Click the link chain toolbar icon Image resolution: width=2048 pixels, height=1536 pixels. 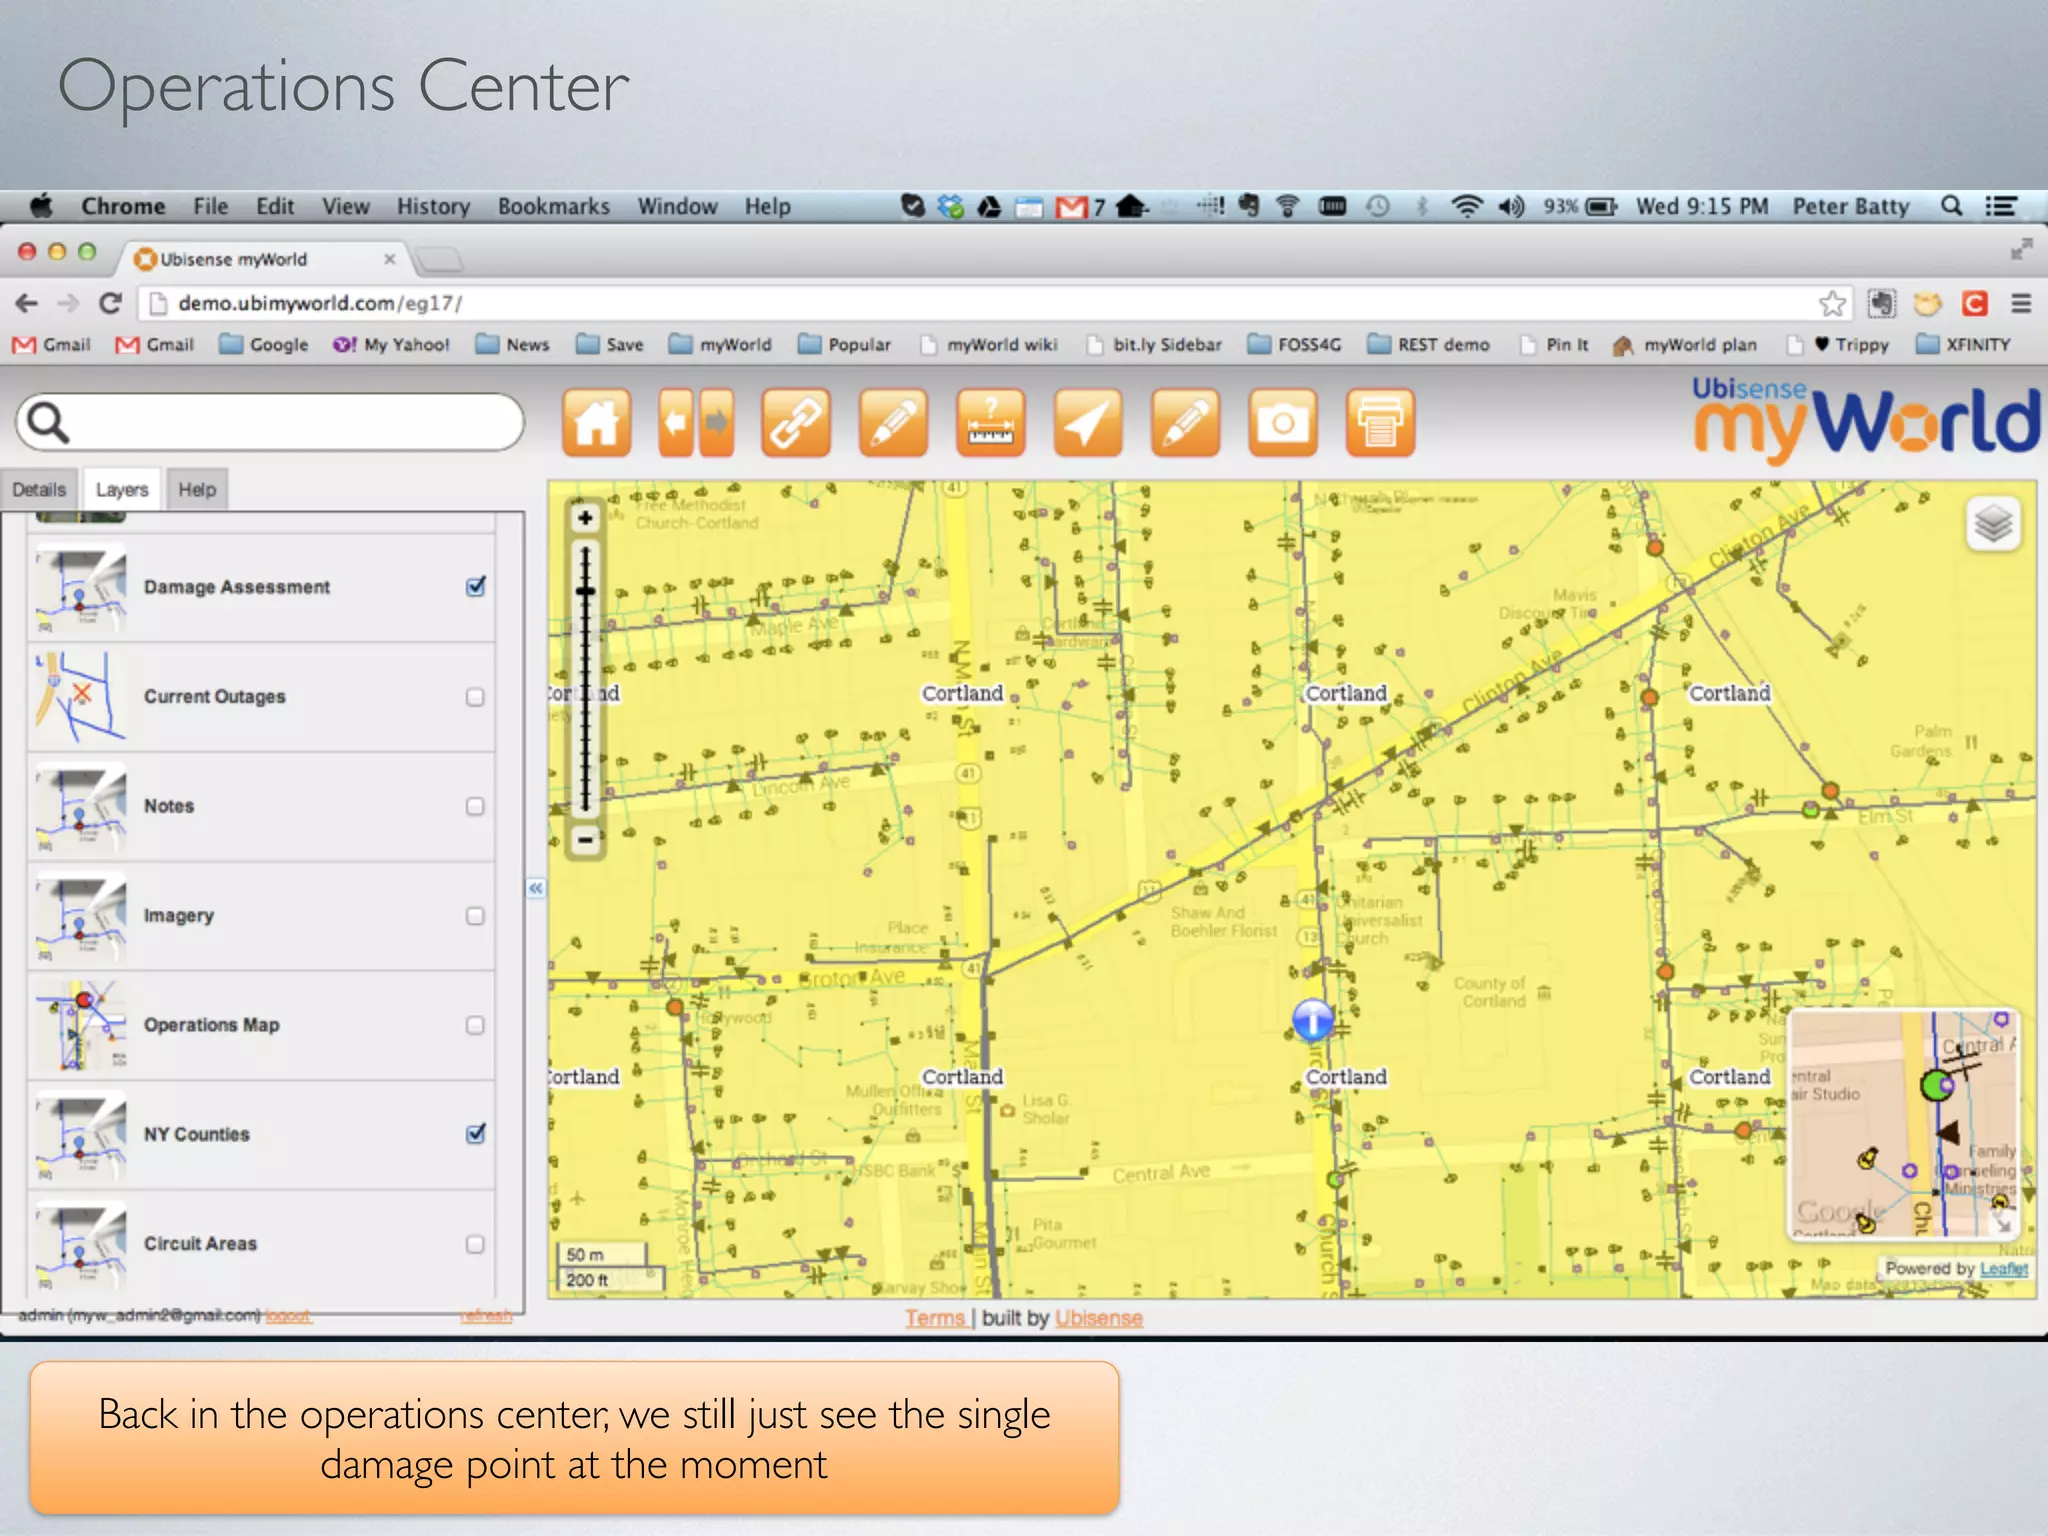(794, 423)
